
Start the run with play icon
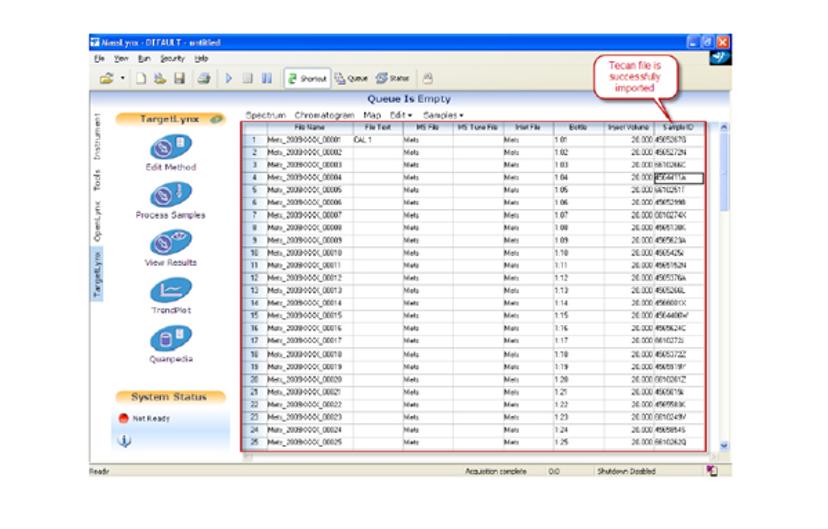pyautogui.click(x=229, y=78)
